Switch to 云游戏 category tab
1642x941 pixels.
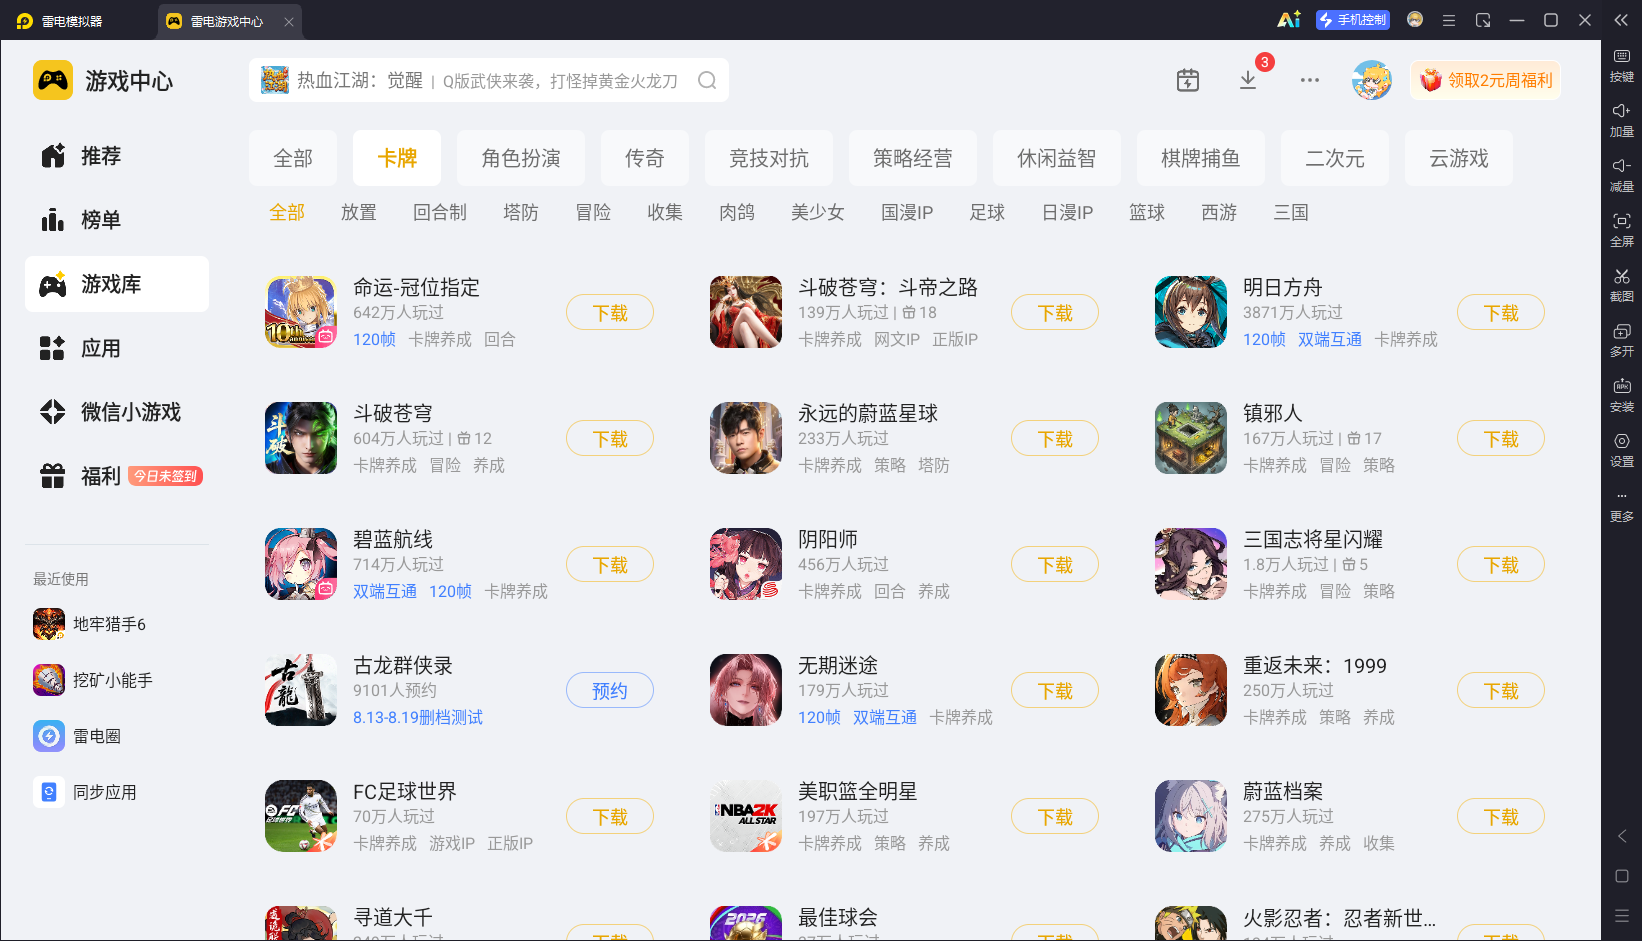point(1459,158)
